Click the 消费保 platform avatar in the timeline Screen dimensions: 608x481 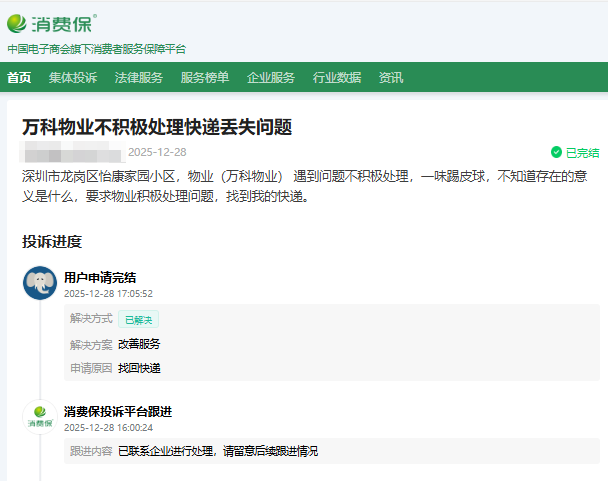[x=40, y=416]
